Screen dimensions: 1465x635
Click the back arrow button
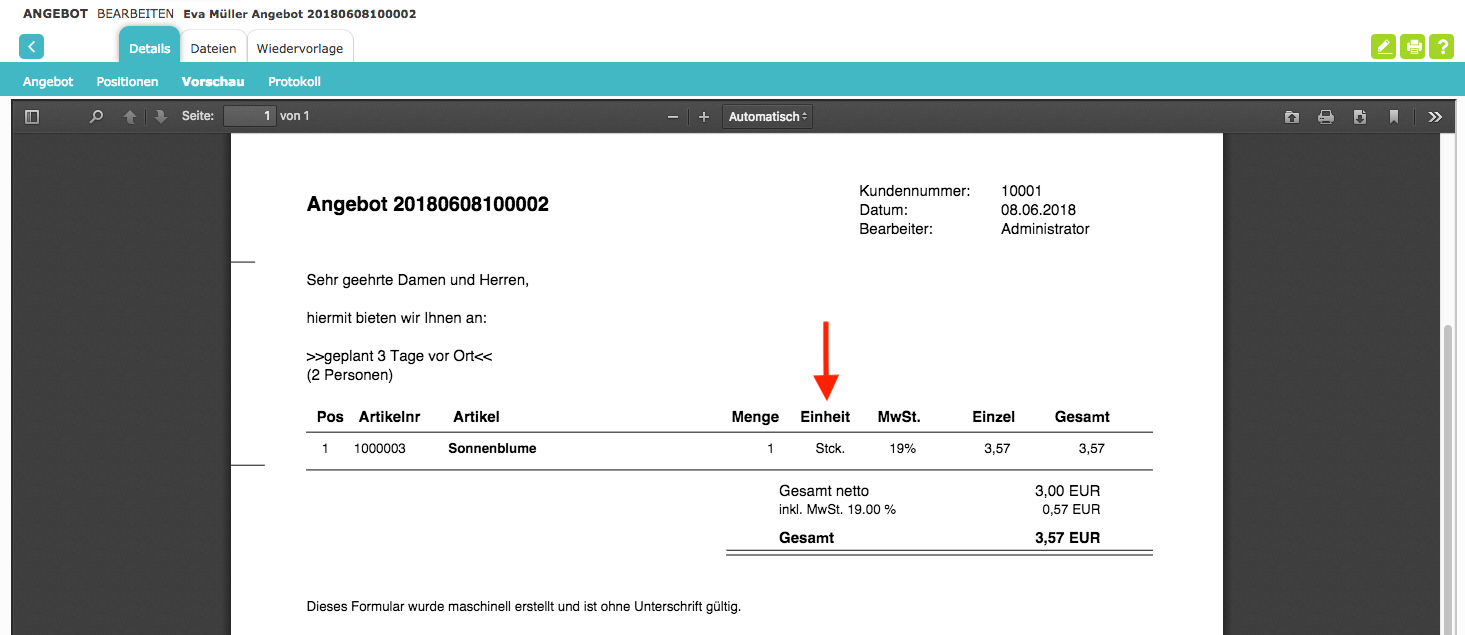(x=31, y=47)
